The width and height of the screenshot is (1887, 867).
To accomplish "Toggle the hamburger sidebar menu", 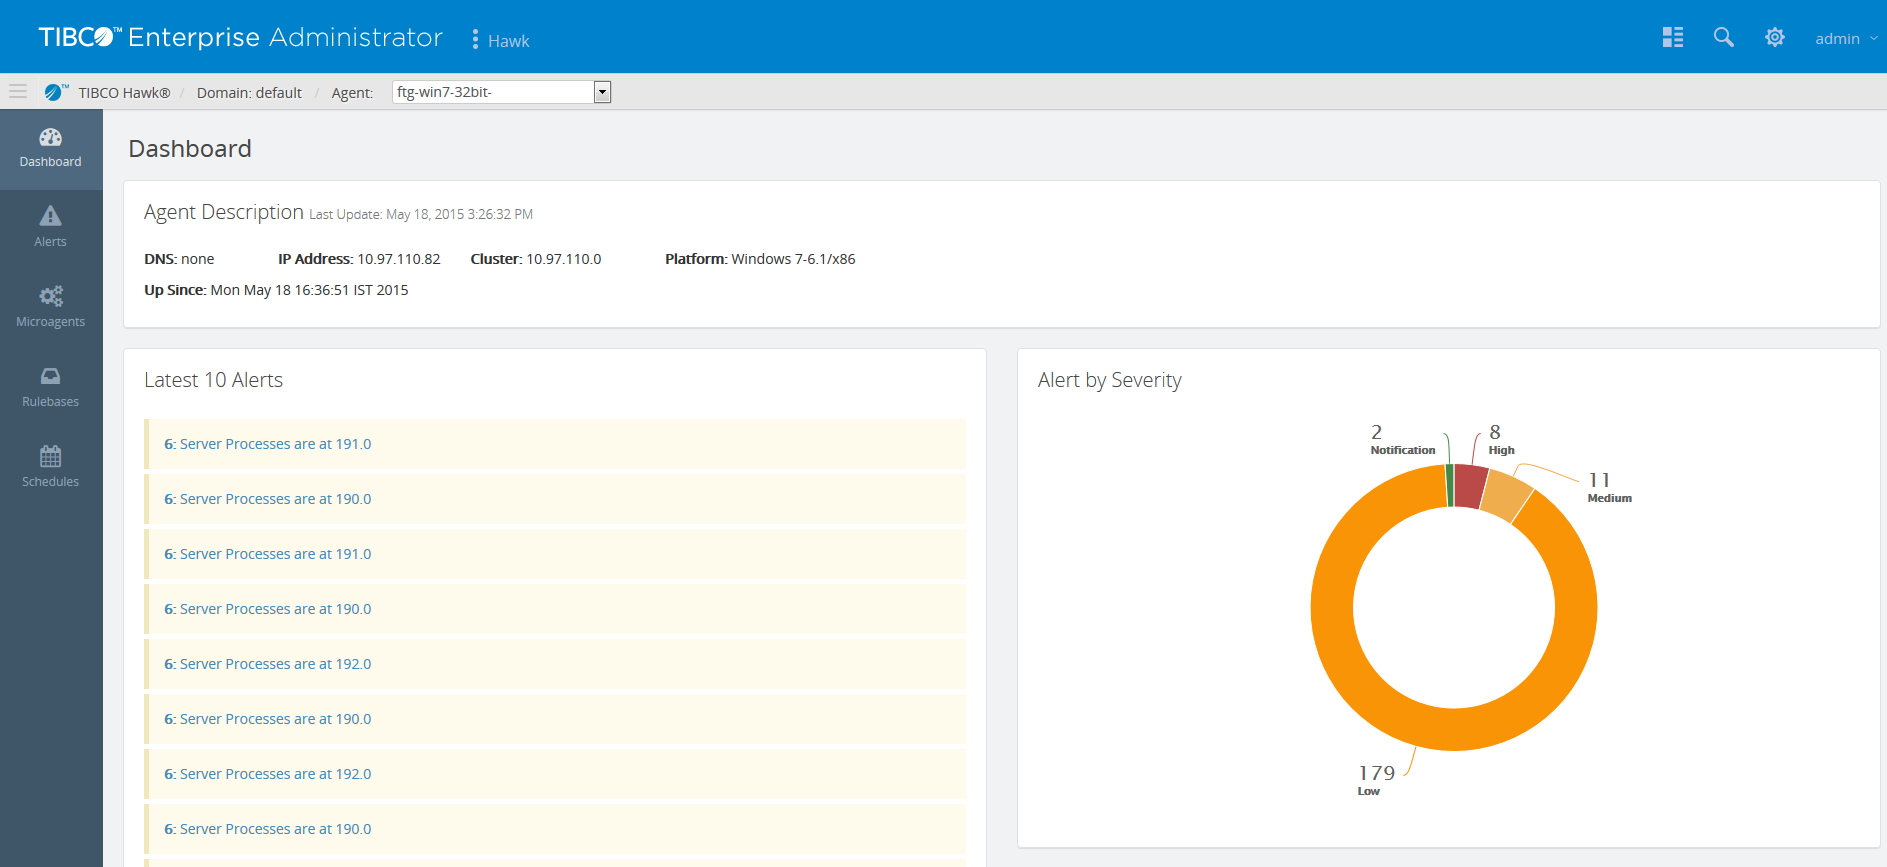I will tap(18, 92).
